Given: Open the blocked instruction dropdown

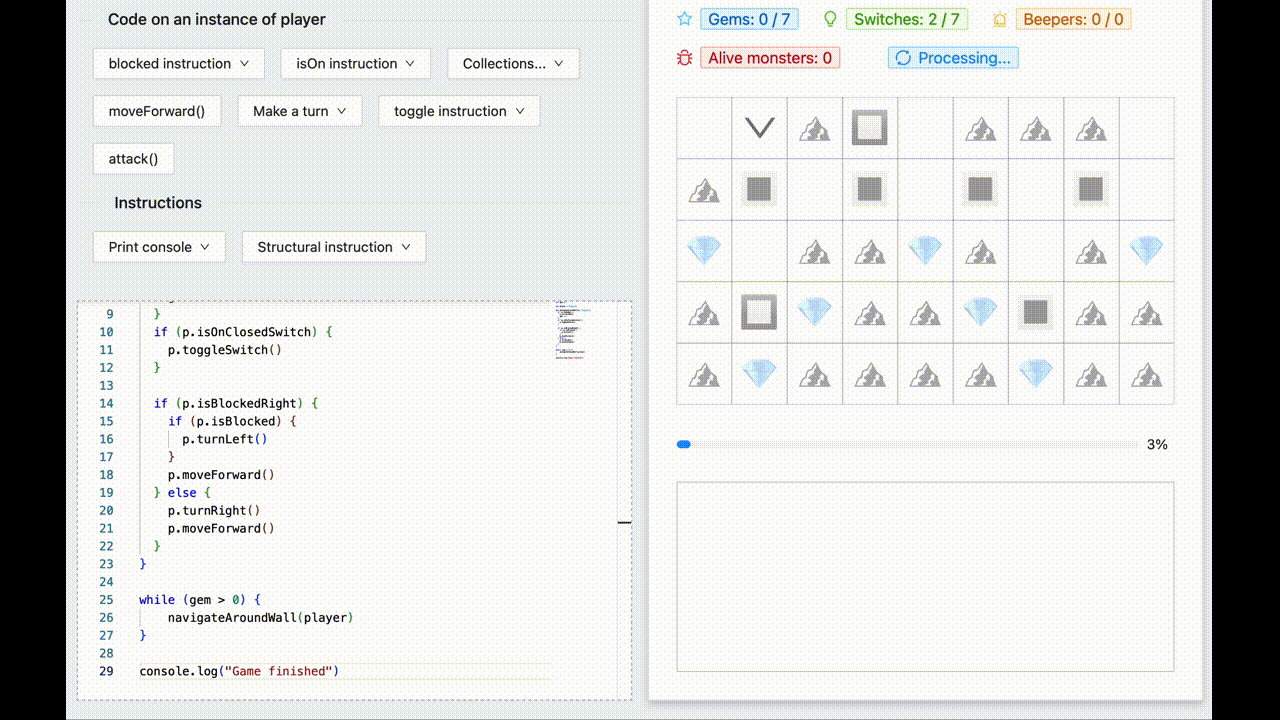Looking at the screenshot, I should point(179,63).
